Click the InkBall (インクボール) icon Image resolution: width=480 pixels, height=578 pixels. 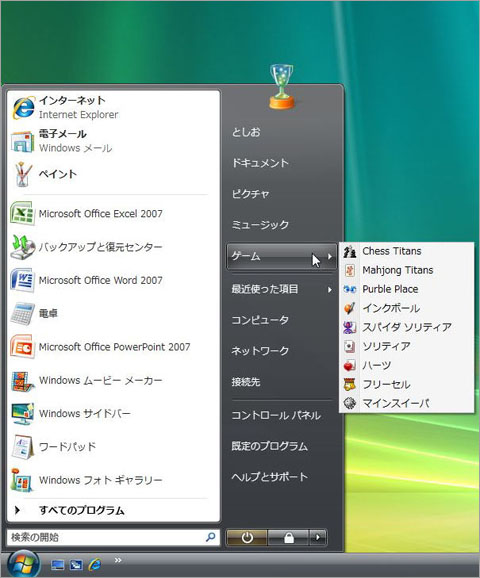coord(349,308)
